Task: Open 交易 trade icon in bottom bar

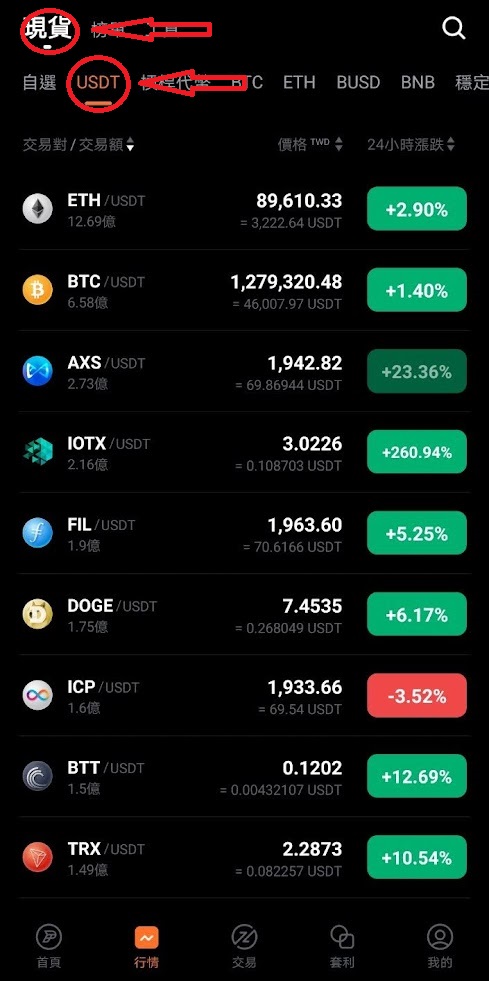Action: [244, 937]
